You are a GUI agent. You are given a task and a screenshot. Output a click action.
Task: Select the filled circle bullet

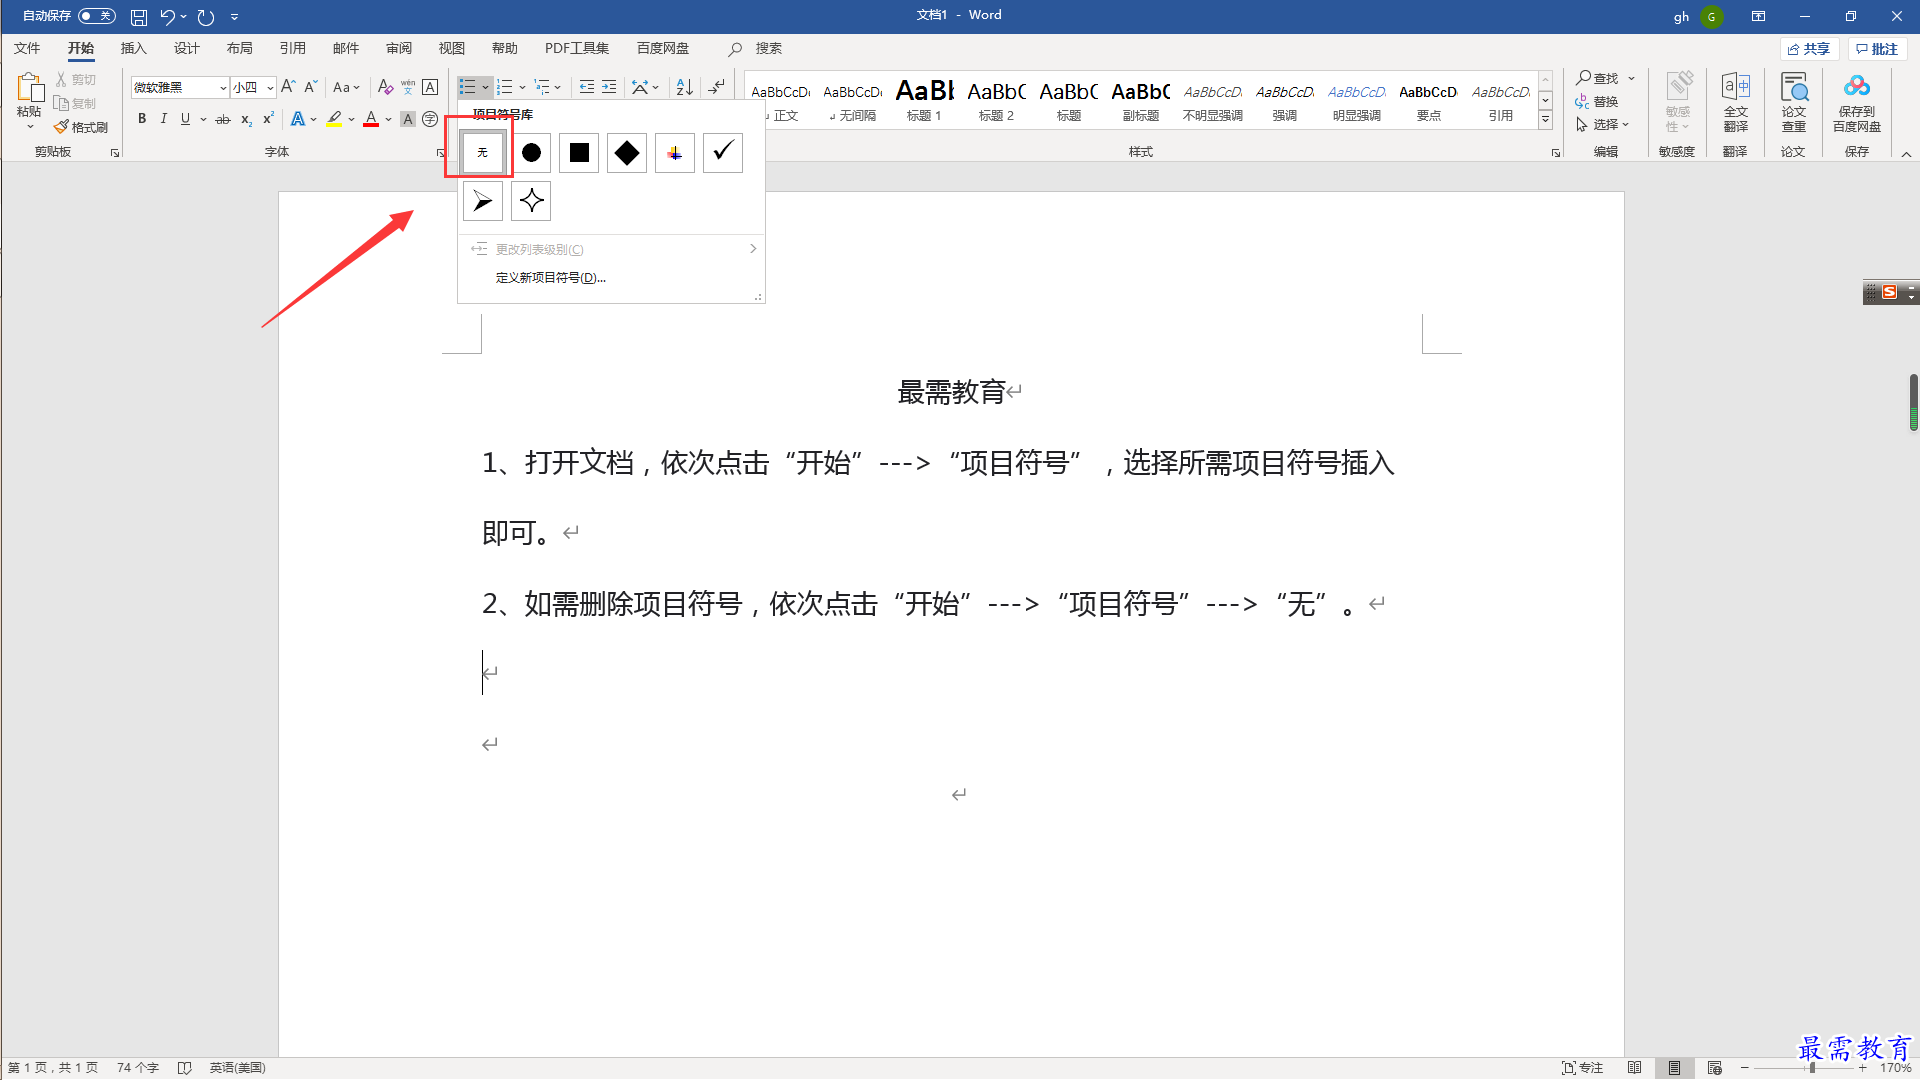pos(531,153)
